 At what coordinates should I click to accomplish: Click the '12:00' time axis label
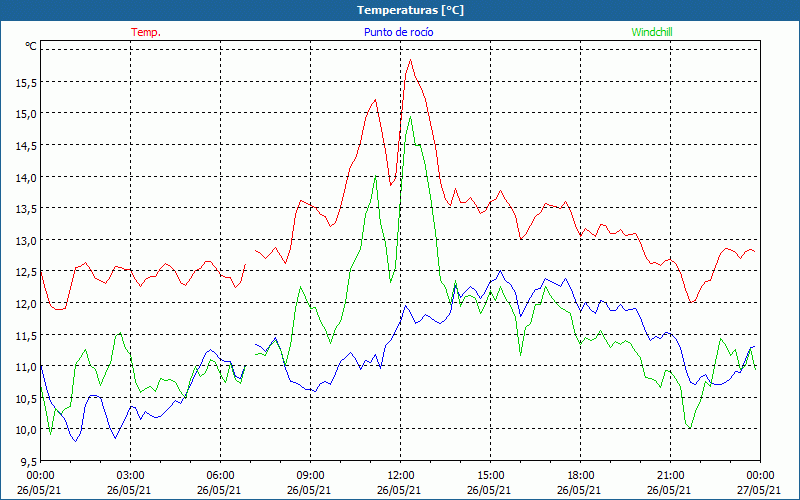coord(401,475)
